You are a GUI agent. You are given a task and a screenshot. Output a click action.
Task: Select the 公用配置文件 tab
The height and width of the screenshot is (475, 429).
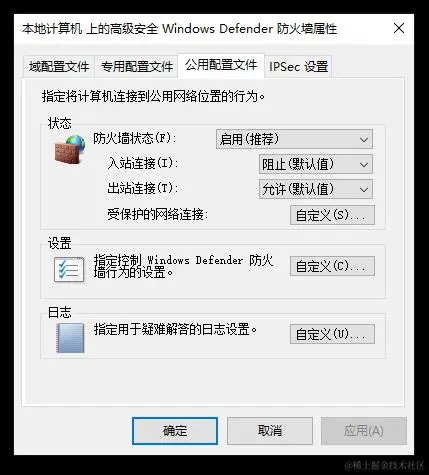pos(221,65)
